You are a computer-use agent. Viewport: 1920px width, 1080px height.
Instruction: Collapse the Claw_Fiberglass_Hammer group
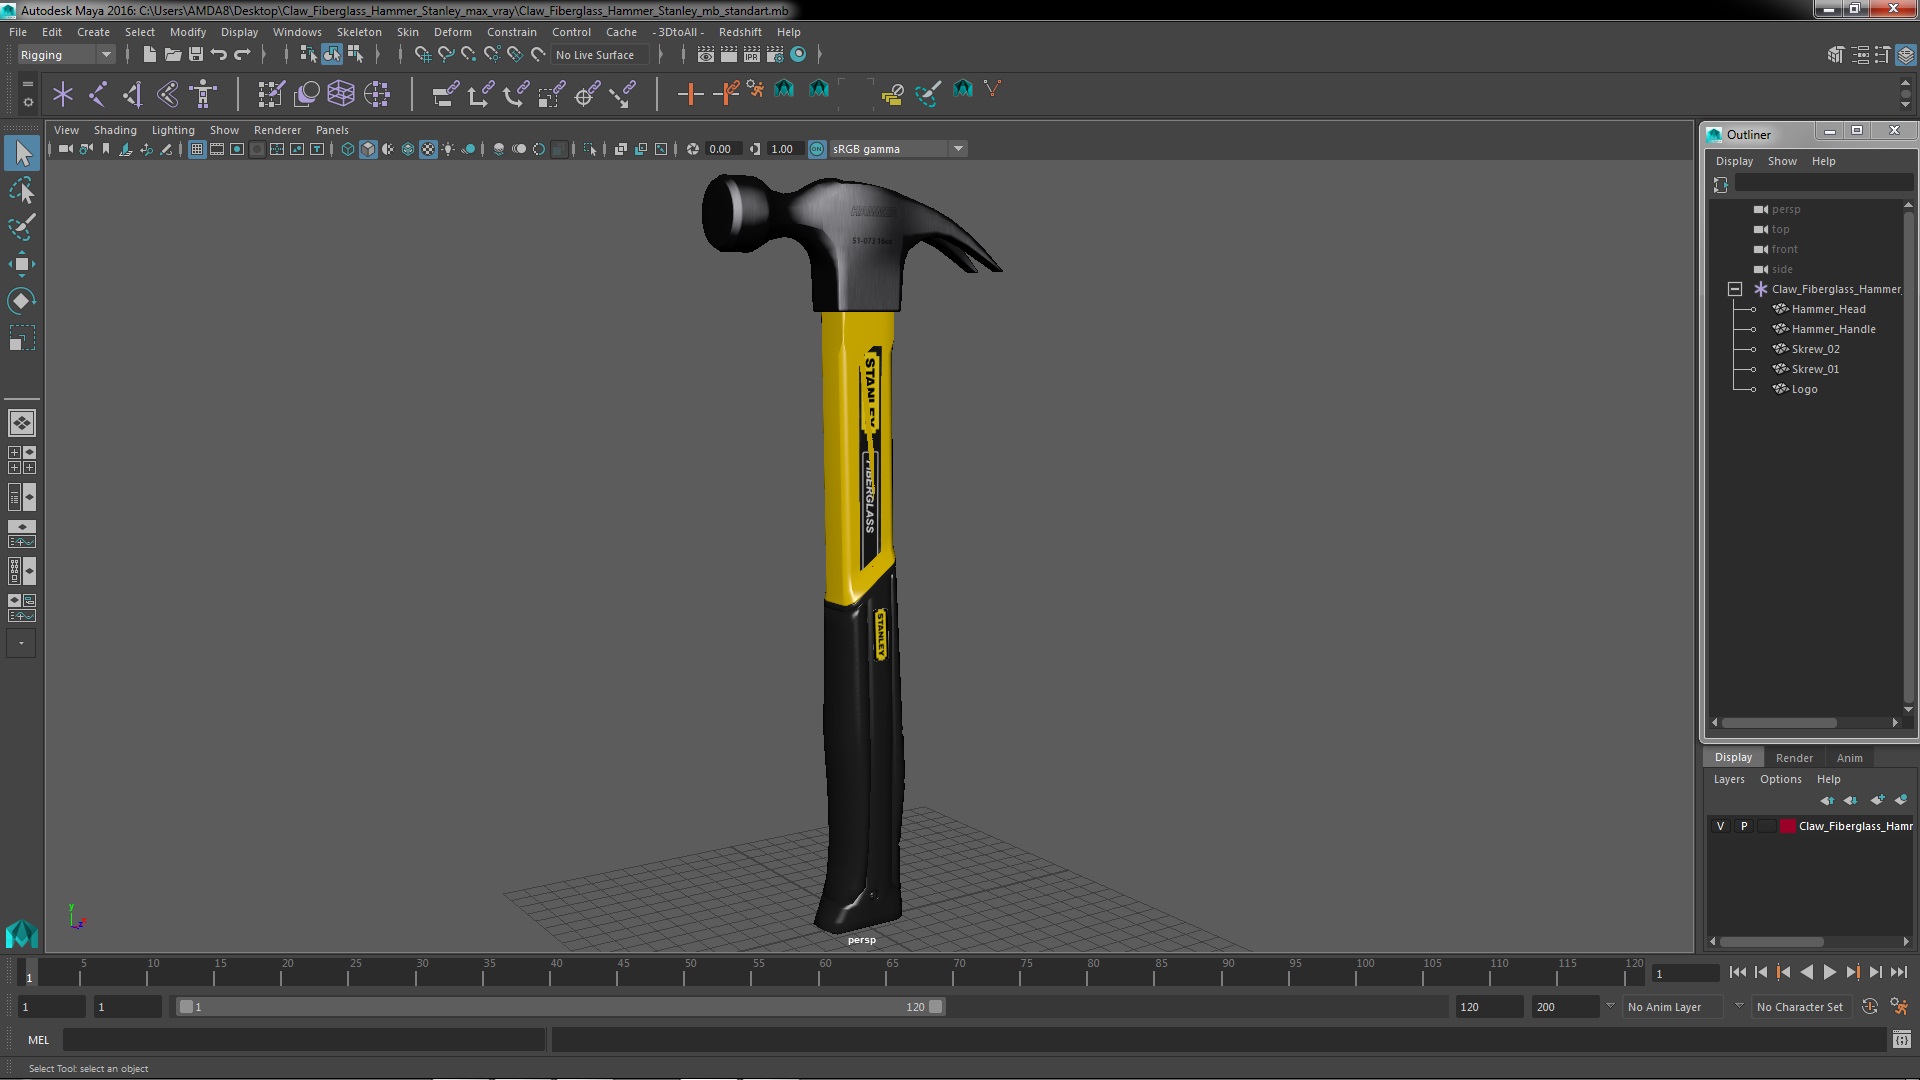click(1735, 289)
